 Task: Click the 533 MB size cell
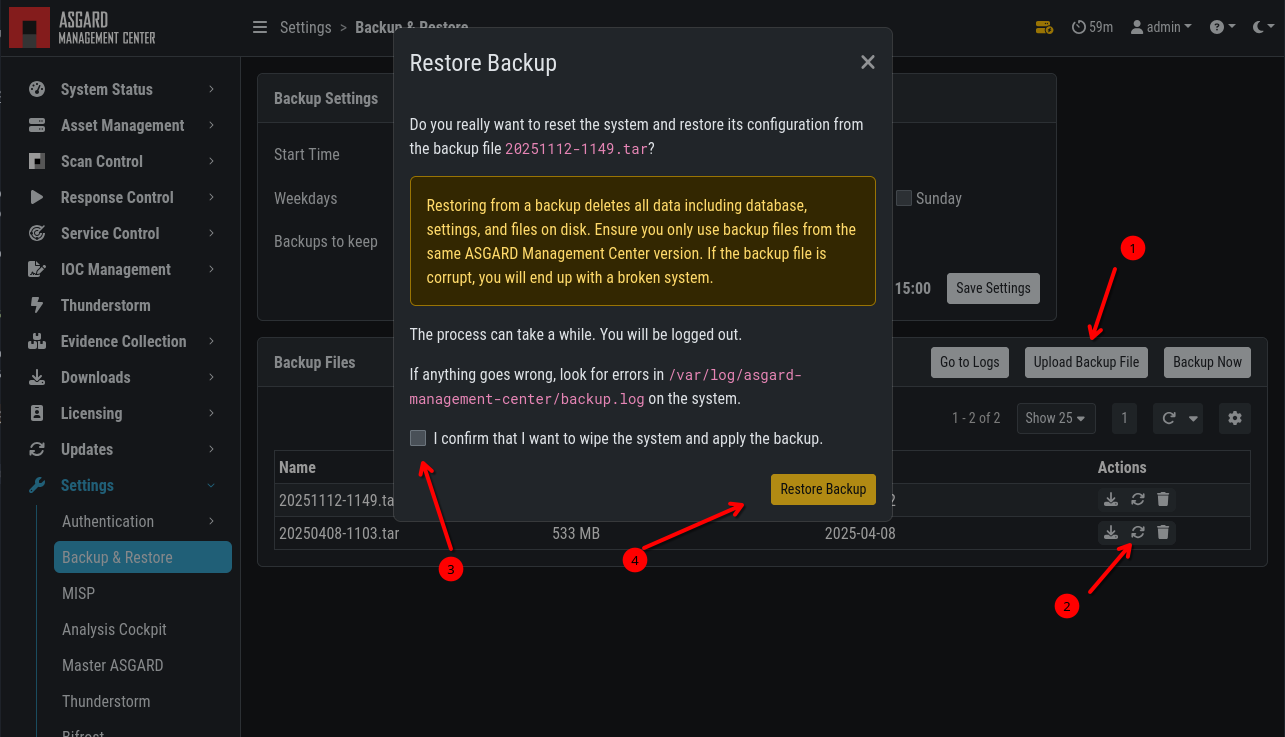(x=576, y=533)
